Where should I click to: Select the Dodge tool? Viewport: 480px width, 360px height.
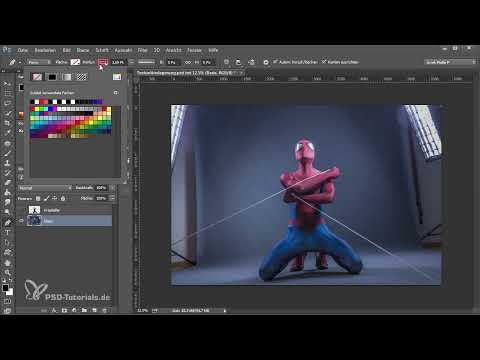(7, 212)
